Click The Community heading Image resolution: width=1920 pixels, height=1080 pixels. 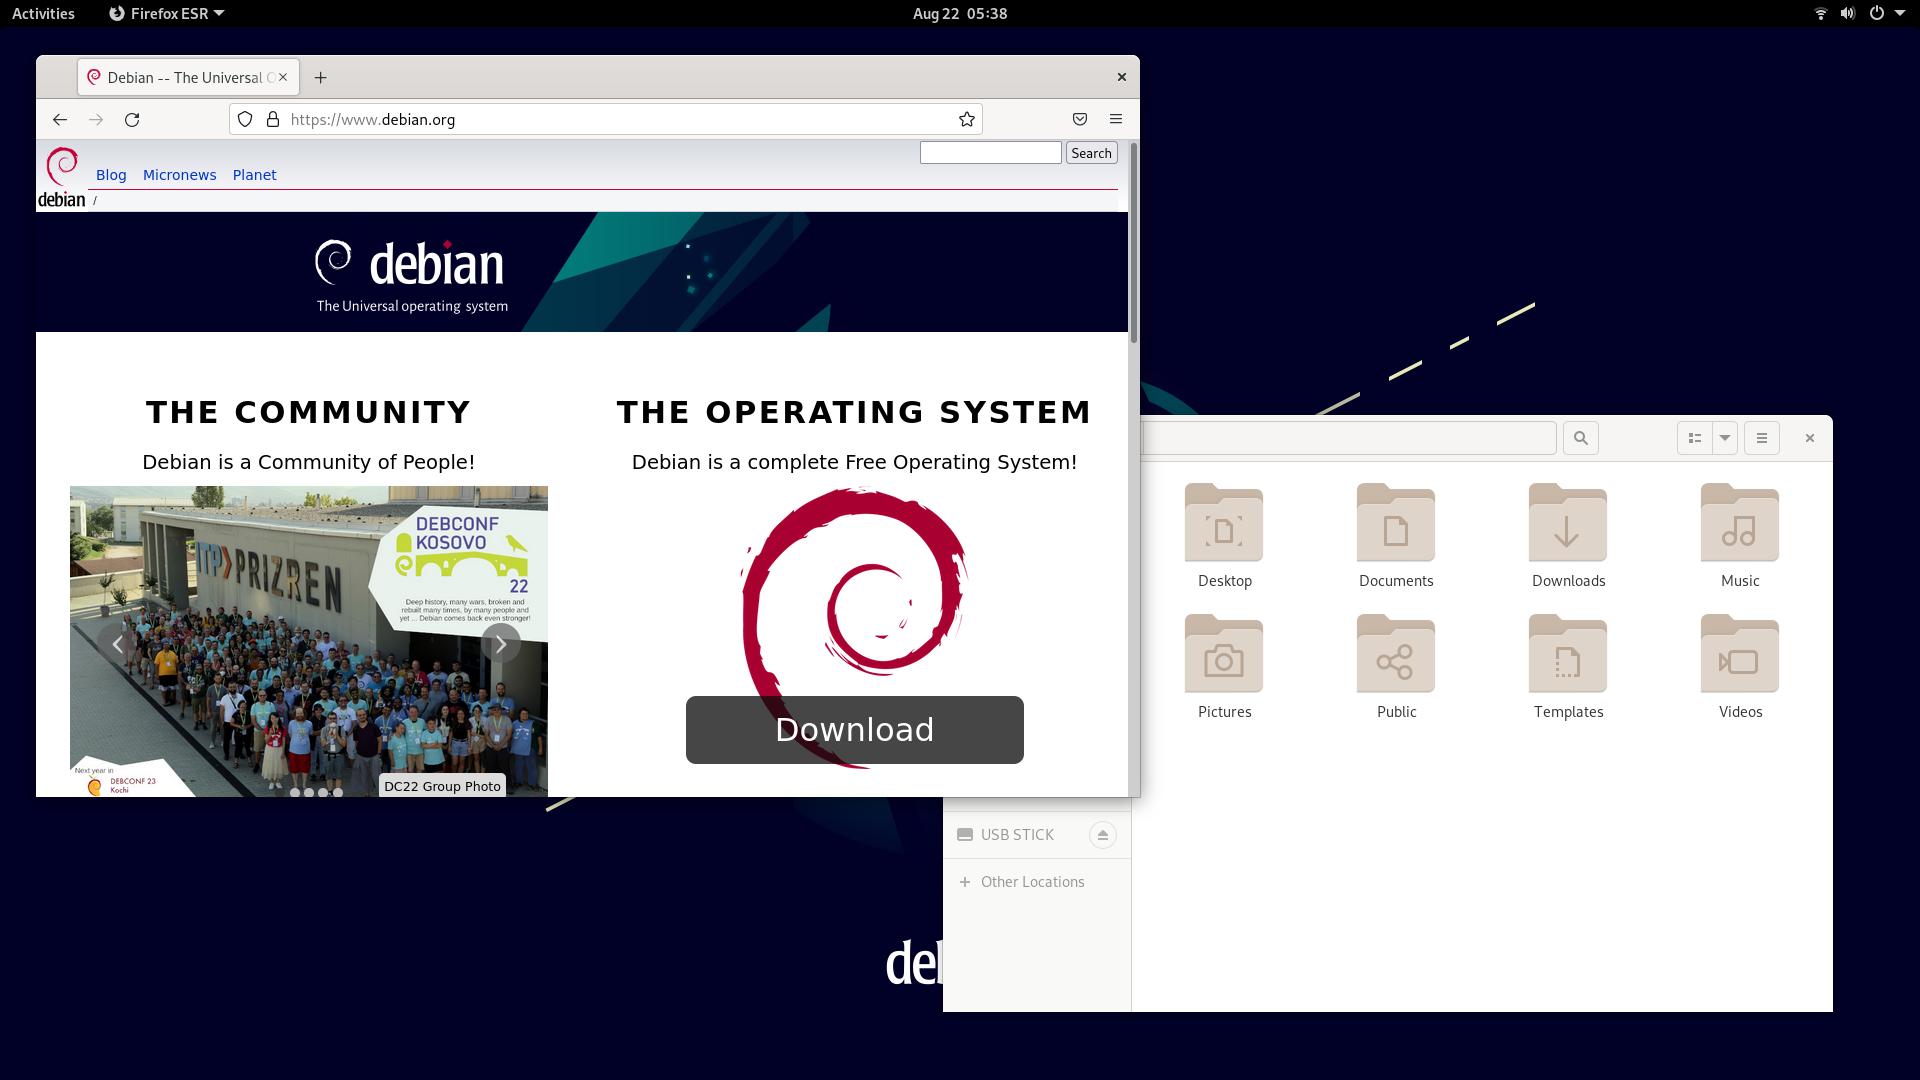[308, 412]
